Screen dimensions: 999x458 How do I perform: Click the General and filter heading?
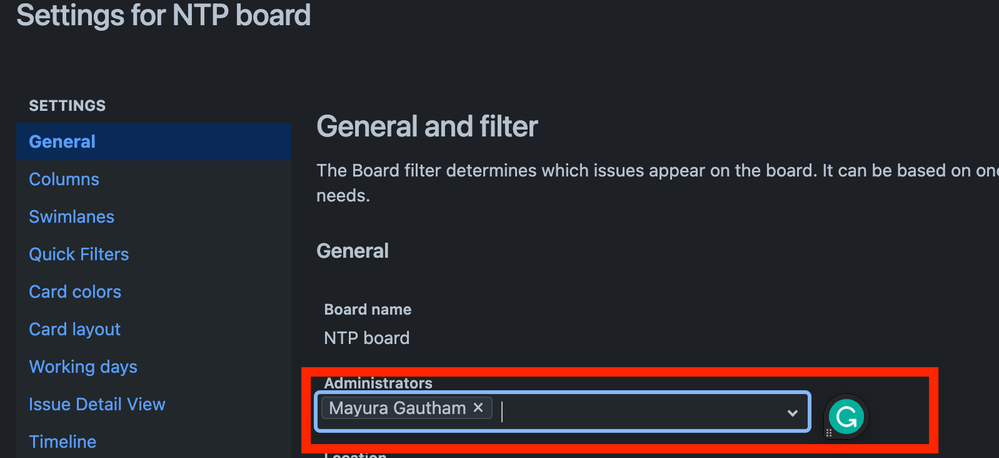[427, 126]
